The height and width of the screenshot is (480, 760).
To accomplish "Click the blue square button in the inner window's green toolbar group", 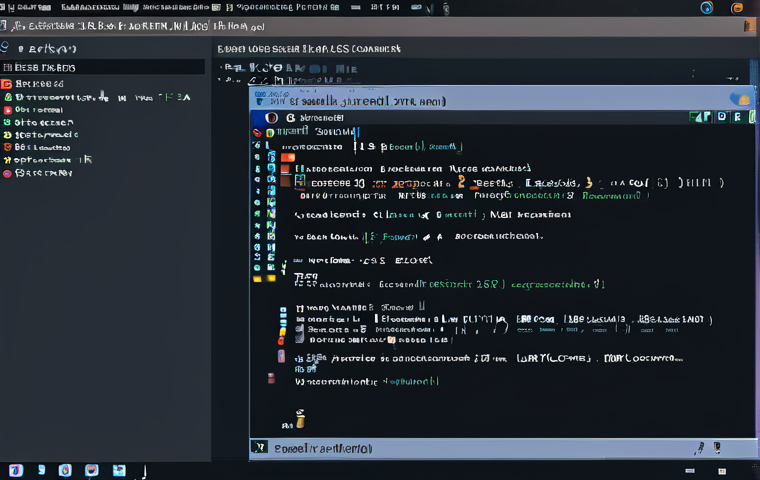I will pos(722,116).
